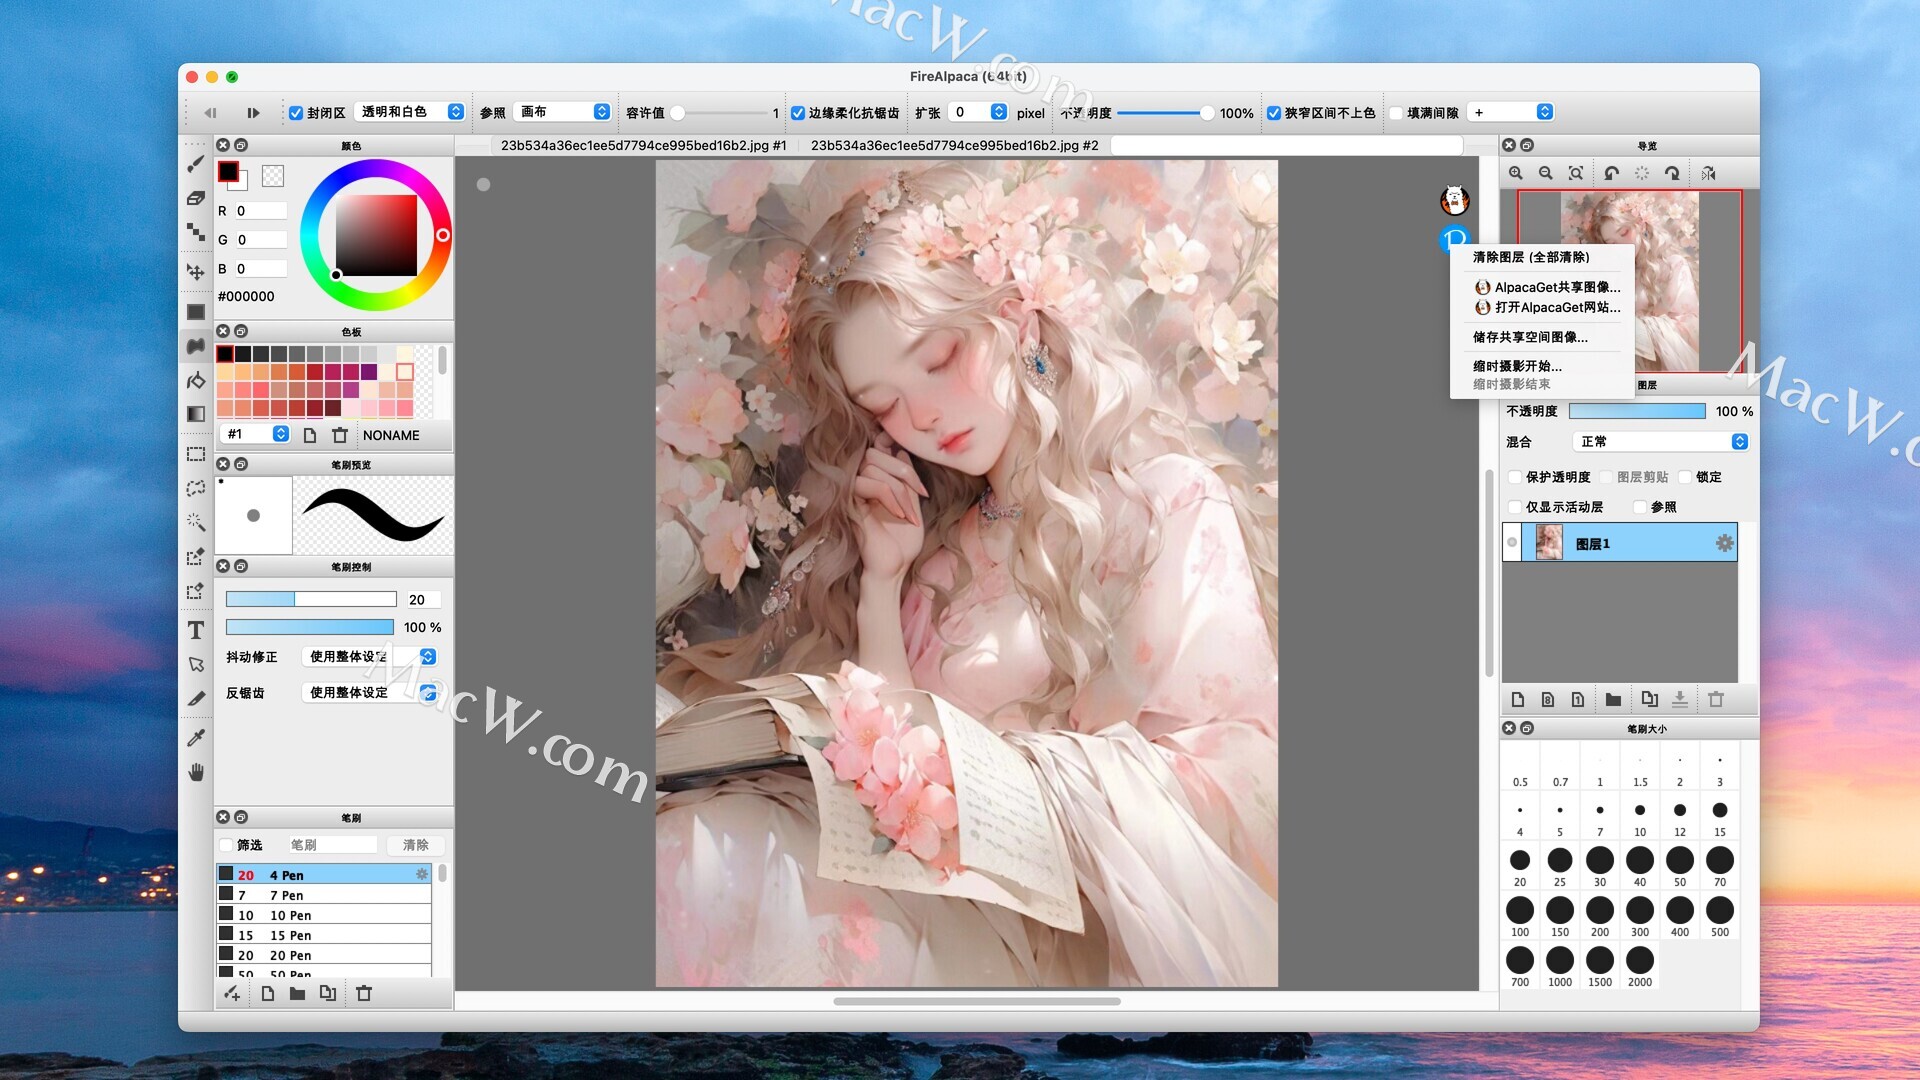Switch to document tab ending #1
Viewport: 1920px width, 1080px height.
(x=643, y=146)
